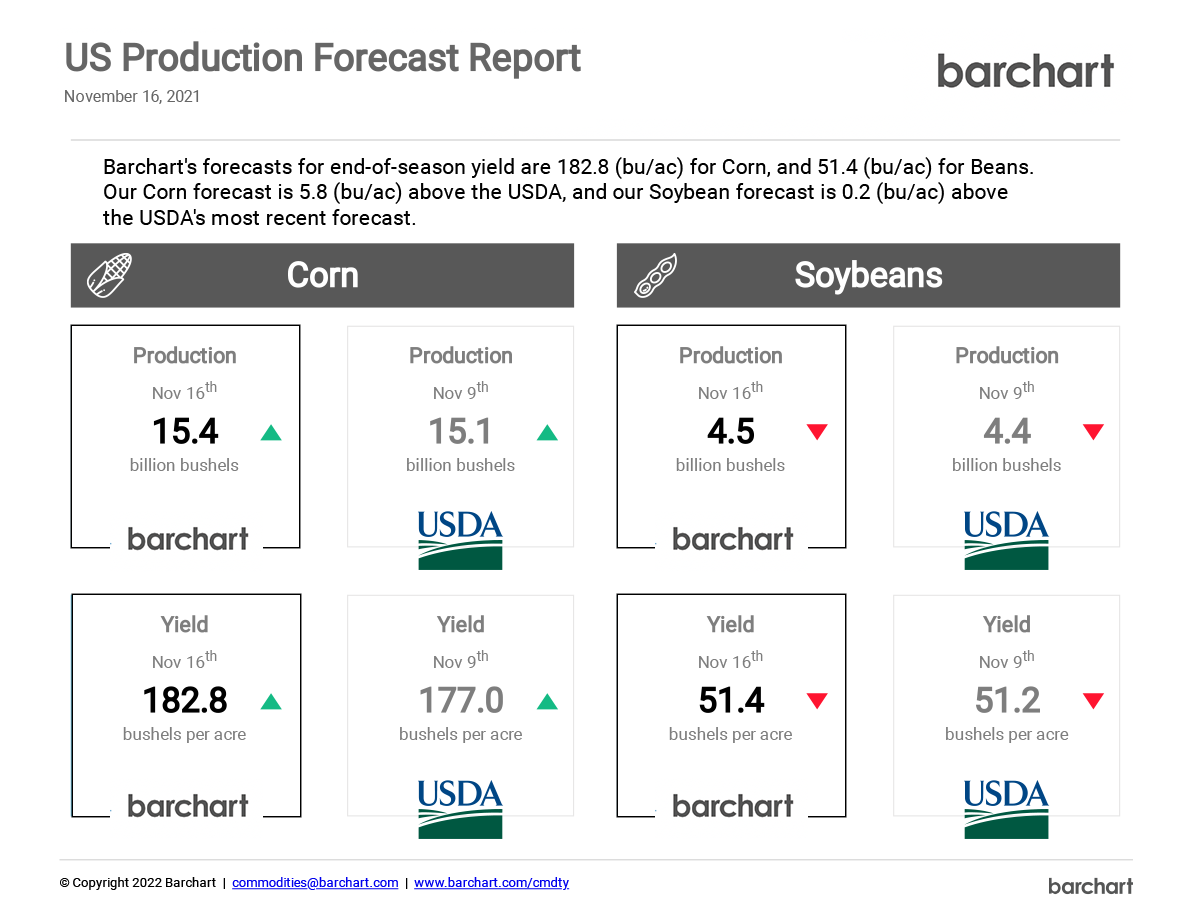The height and width of the screenshot is (921, 1194).
Task: Click the USDA logo under soybean yield
Action: point(1006,809)
